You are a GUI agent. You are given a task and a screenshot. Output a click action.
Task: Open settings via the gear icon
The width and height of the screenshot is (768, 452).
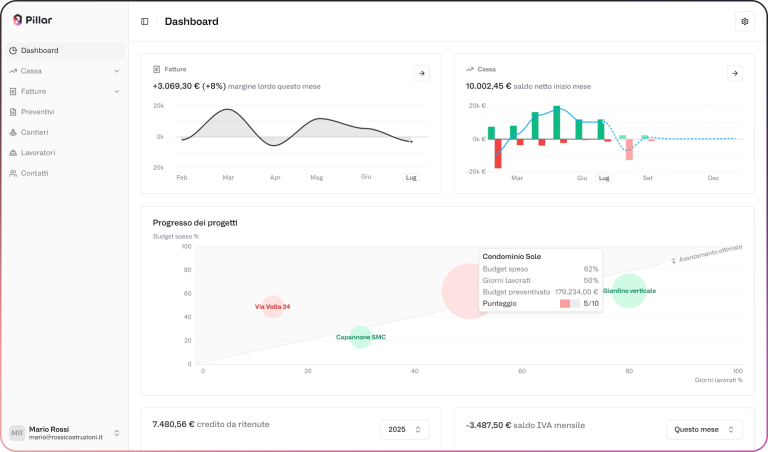click(744, 22)
